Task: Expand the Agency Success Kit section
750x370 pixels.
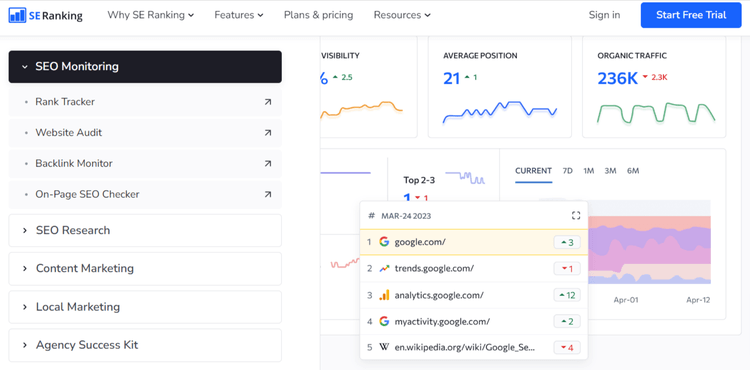Action: (145, 345)
